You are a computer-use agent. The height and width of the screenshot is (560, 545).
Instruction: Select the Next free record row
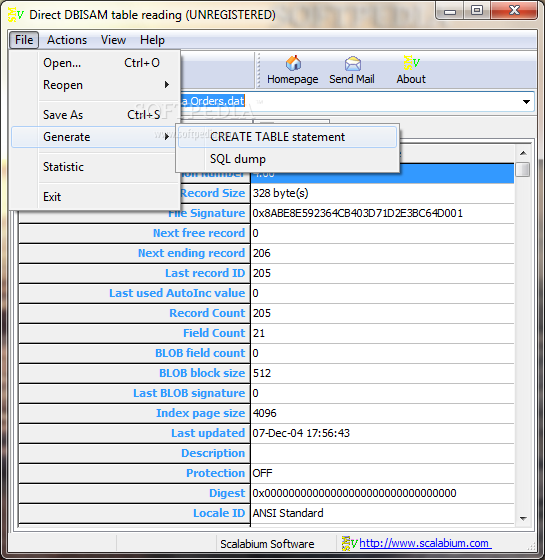coord(266,233)
